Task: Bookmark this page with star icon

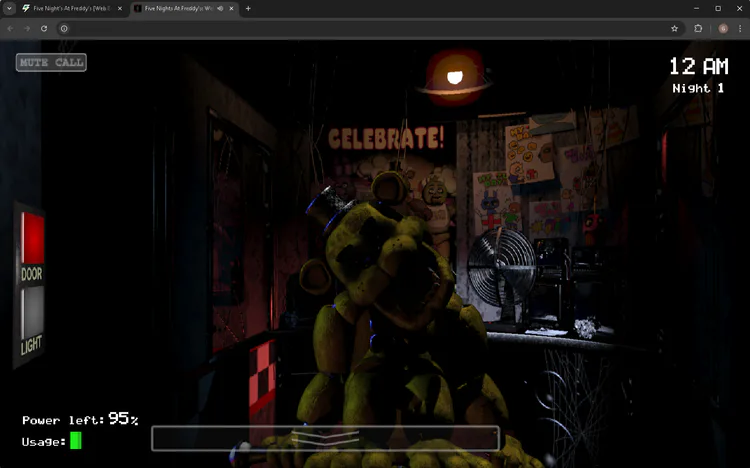Action: click(674, 29)
